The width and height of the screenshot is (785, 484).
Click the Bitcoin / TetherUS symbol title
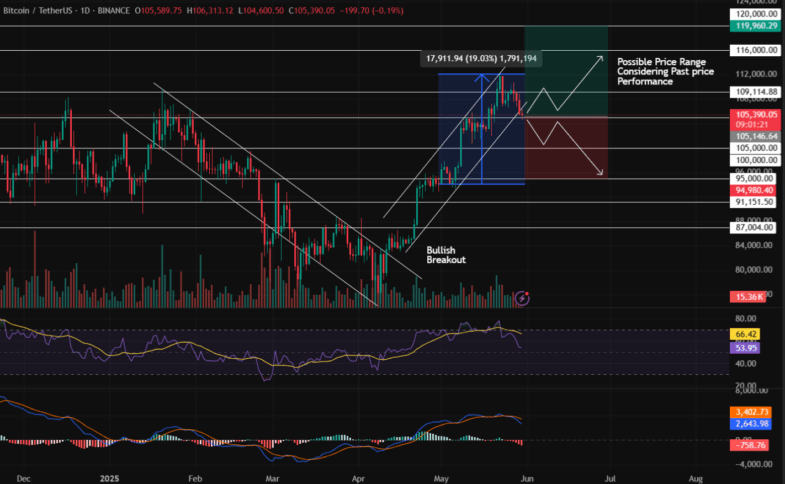pyautogui.click(x=39, y=11)
